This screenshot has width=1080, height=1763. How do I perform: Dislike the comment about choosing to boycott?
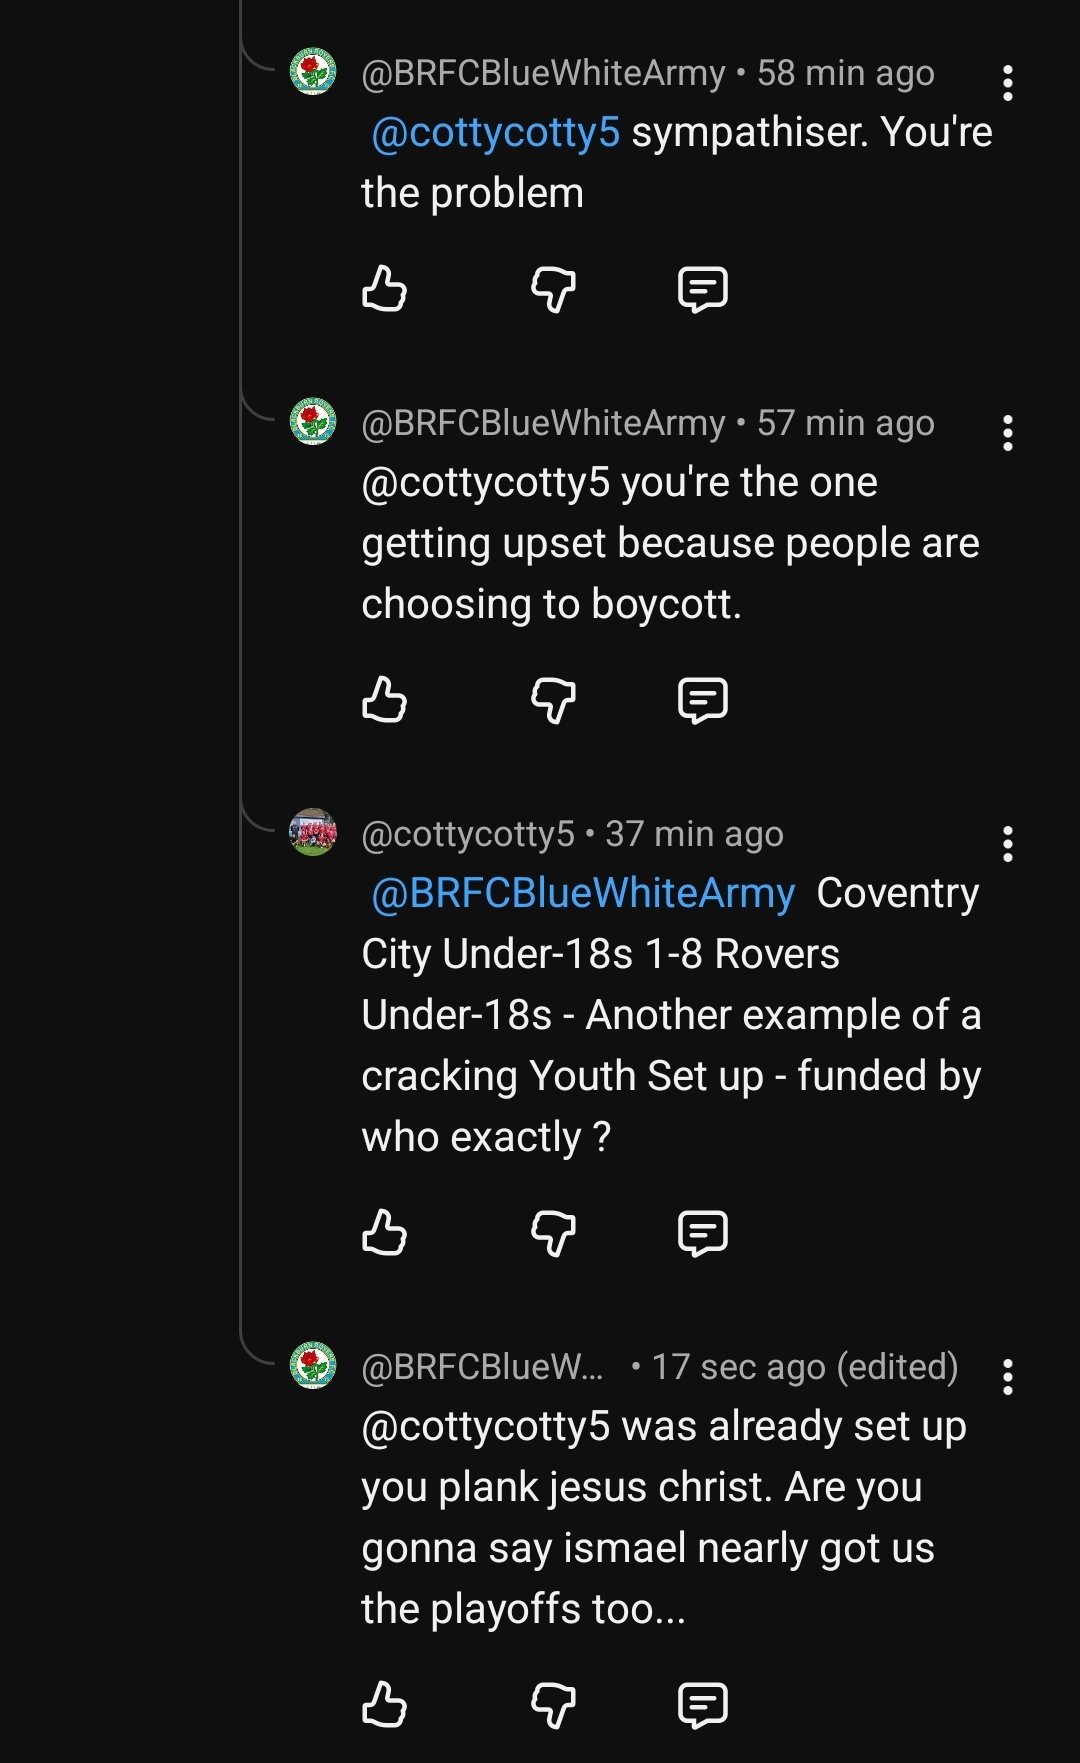553,699
